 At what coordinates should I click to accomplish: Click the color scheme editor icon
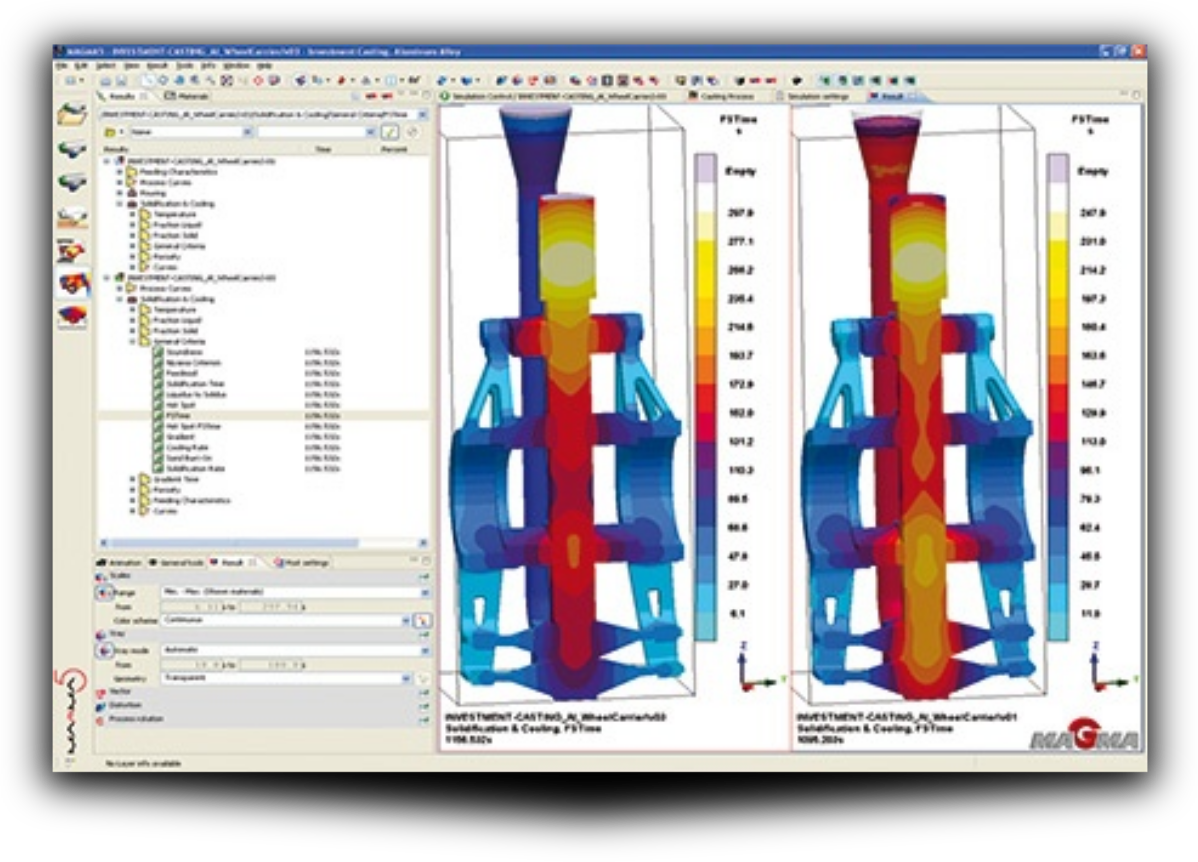(x=423, y=621)
